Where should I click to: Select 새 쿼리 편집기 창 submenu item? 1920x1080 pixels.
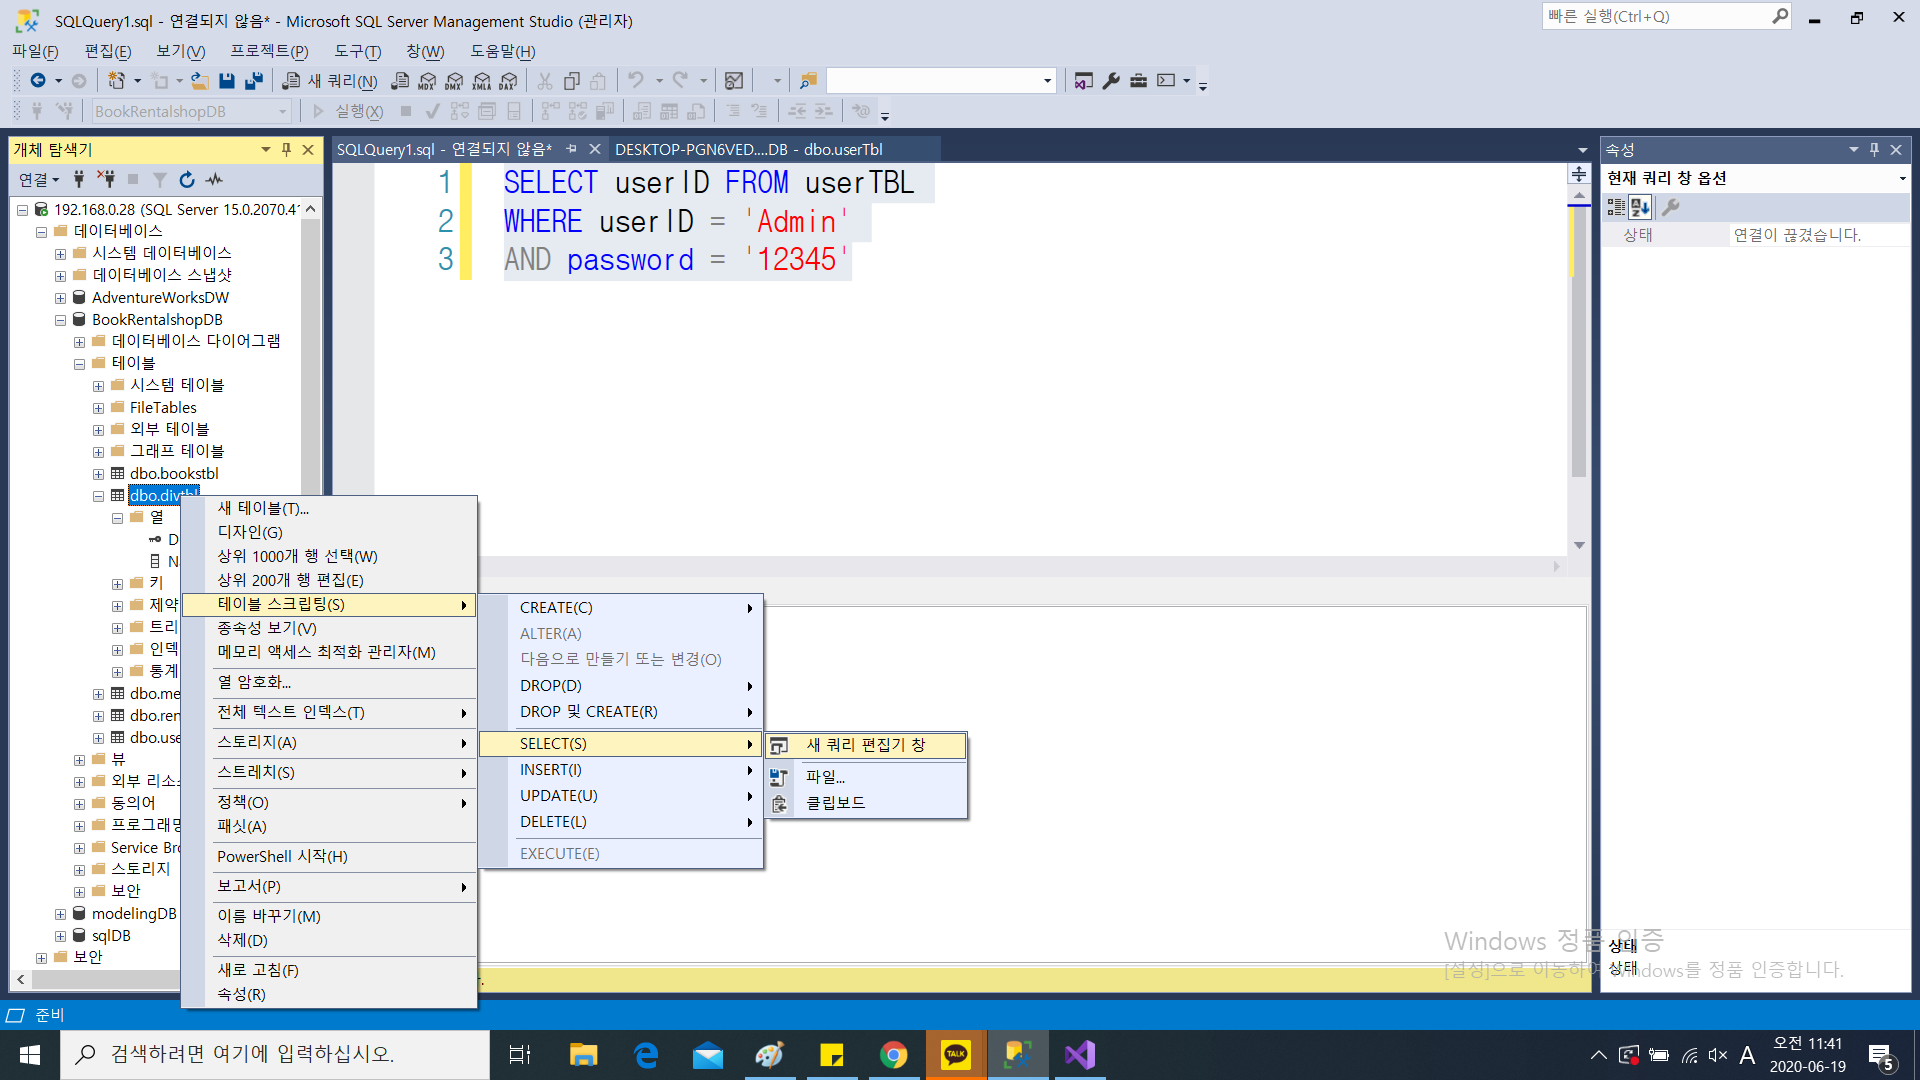pyautogui.click(x=866, y=745)
